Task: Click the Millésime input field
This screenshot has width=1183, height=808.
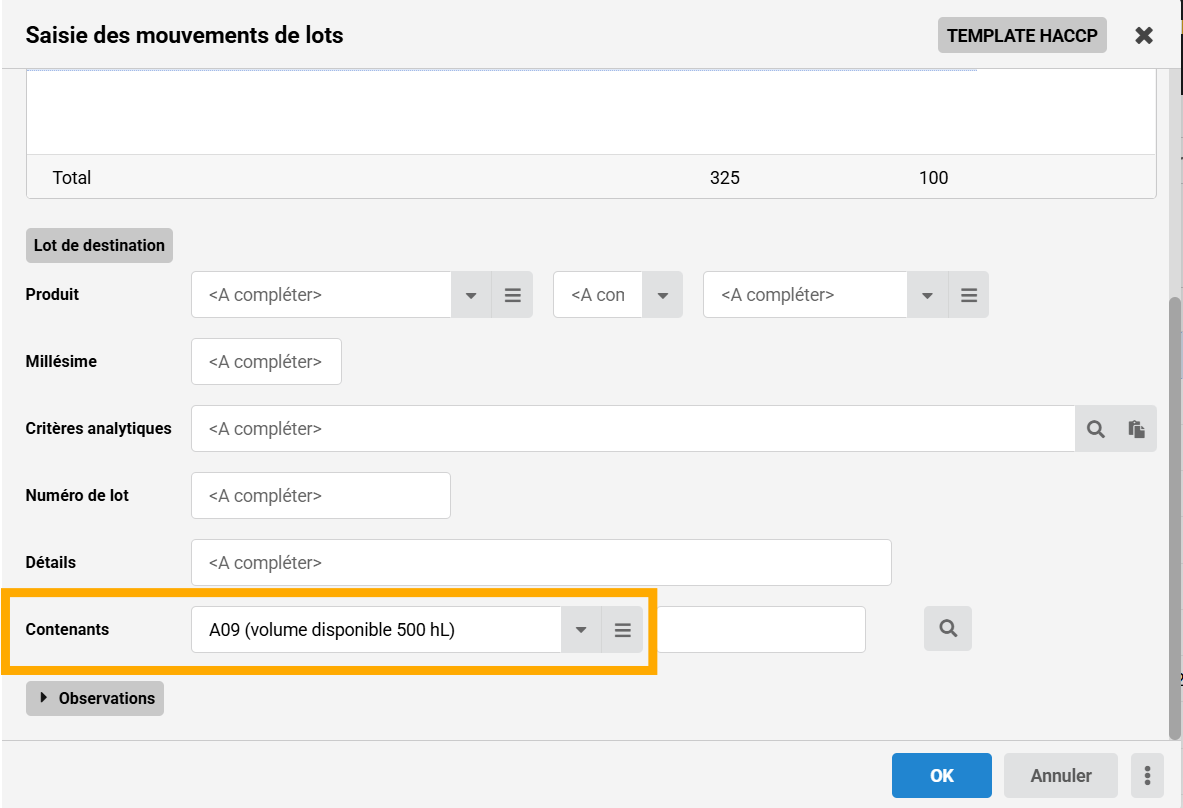Action: pyautogui.click(x=266, y=362)
